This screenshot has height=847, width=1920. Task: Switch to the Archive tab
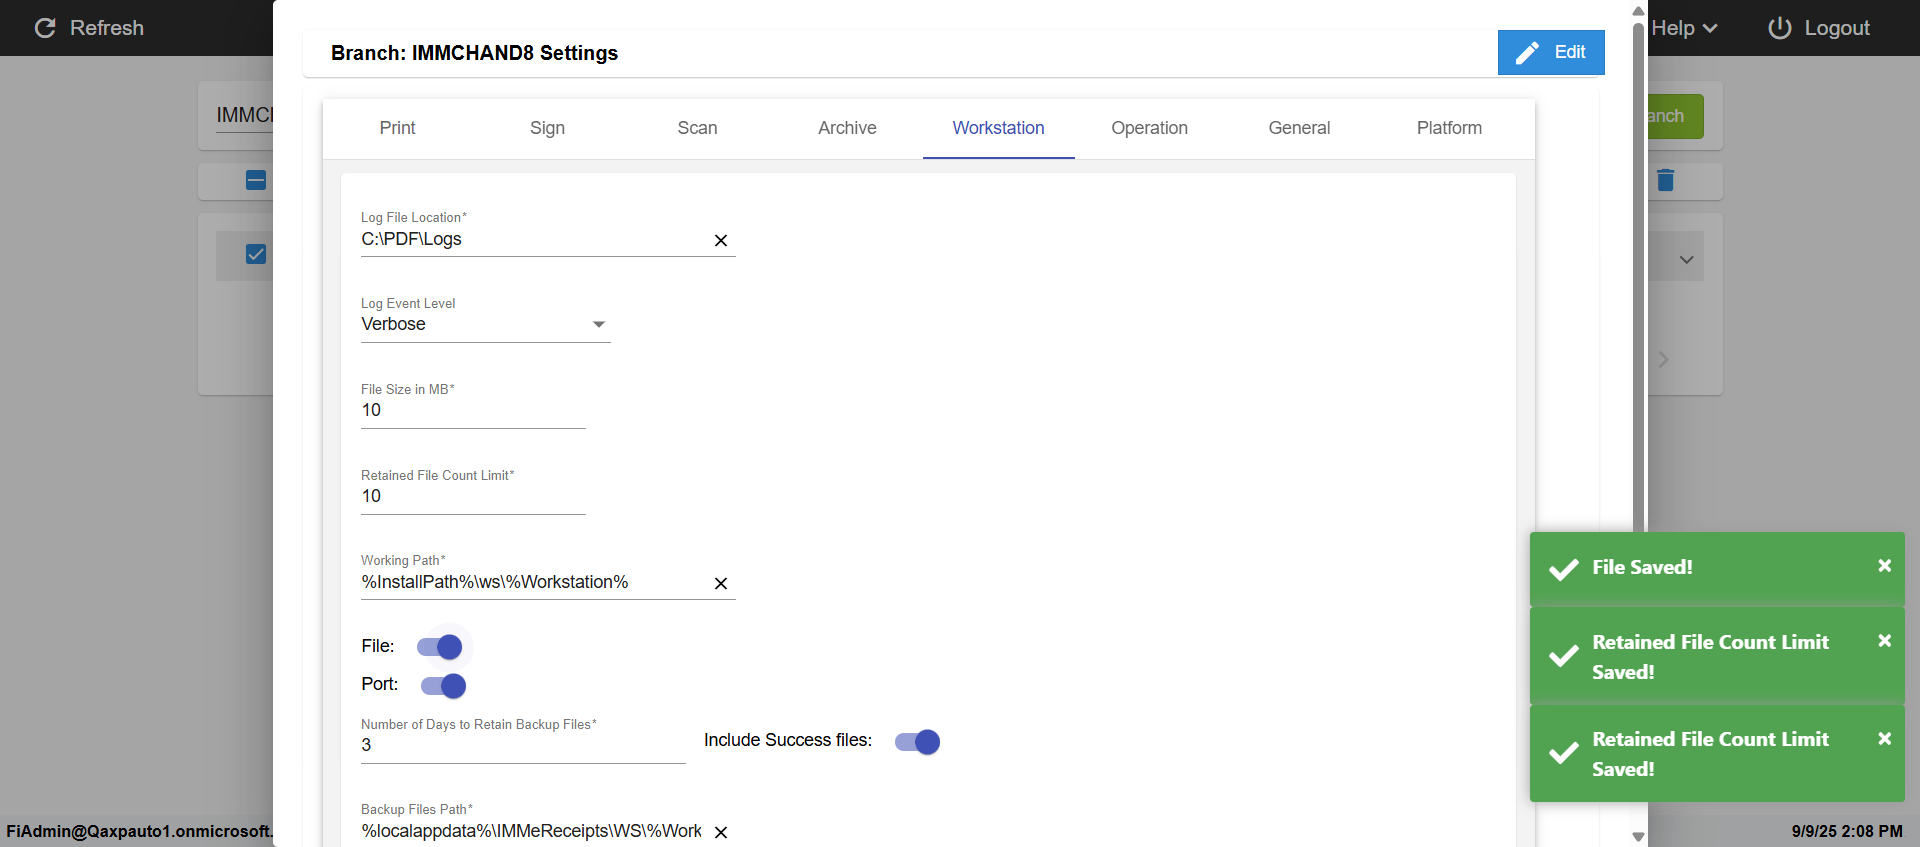coord(847,128)
